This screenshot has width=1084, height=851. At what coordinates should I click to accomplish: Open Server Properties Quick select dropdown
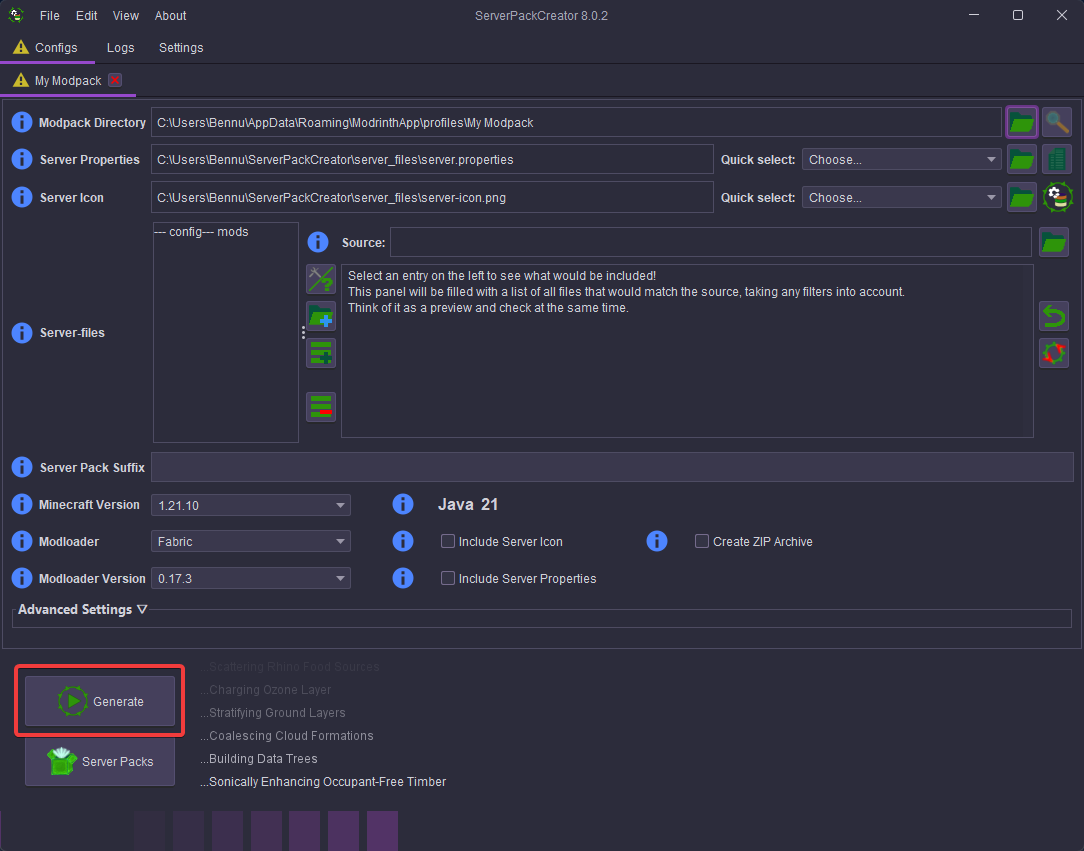(901, 160)
